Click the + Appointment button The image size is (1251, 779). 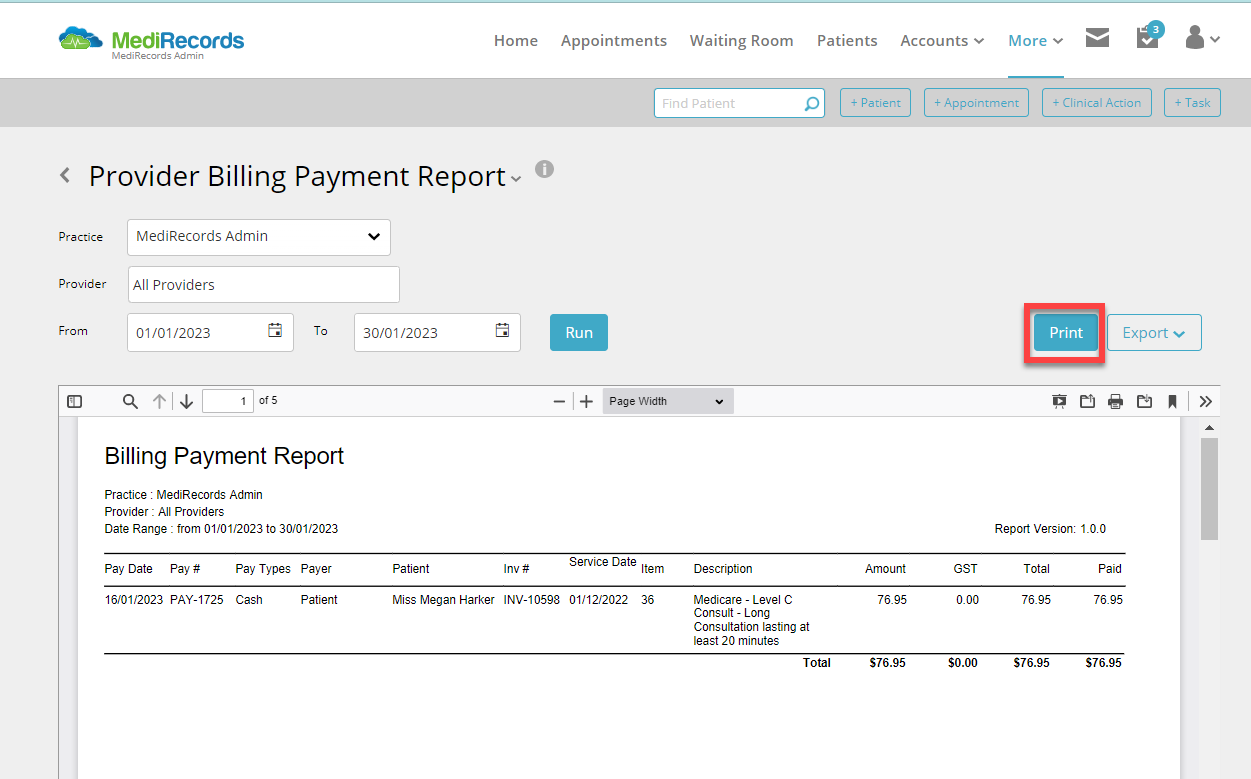(x=976, y=103)
